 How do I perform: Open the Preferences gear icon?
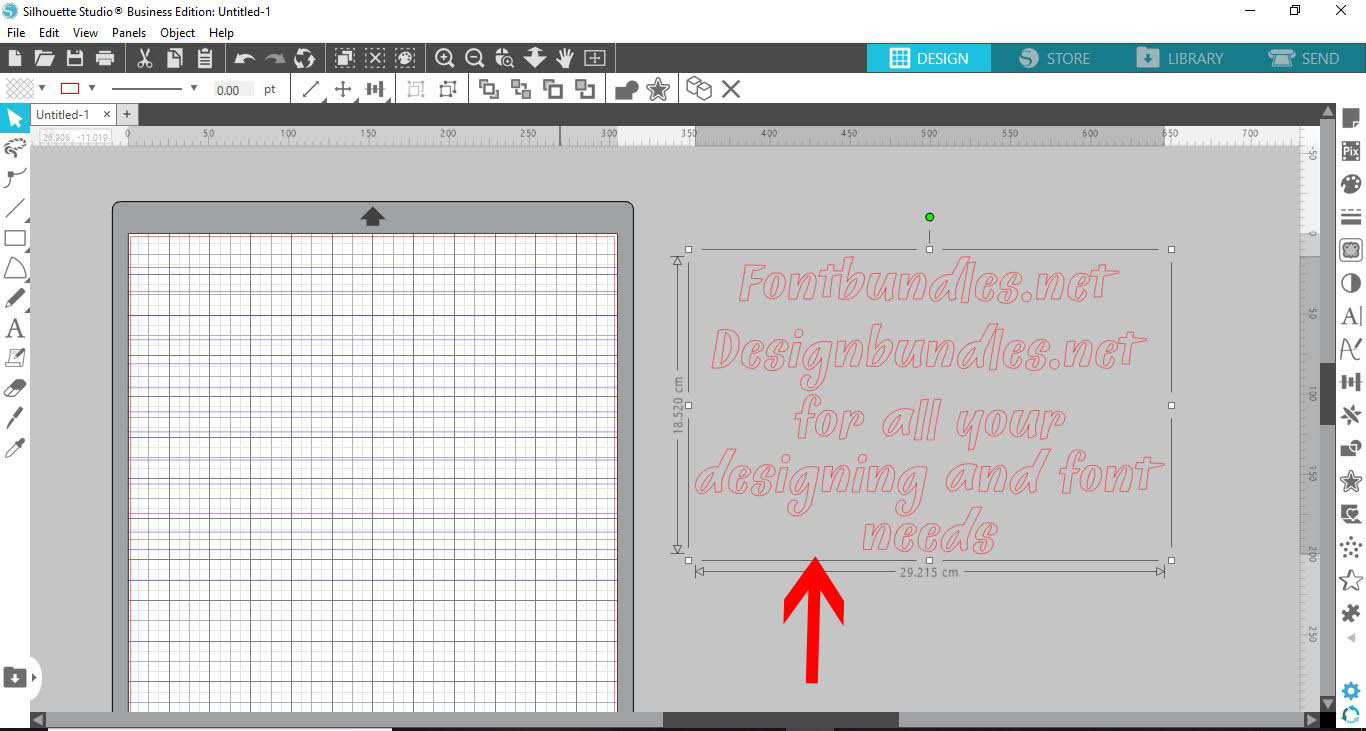[x=1351, y=691]
